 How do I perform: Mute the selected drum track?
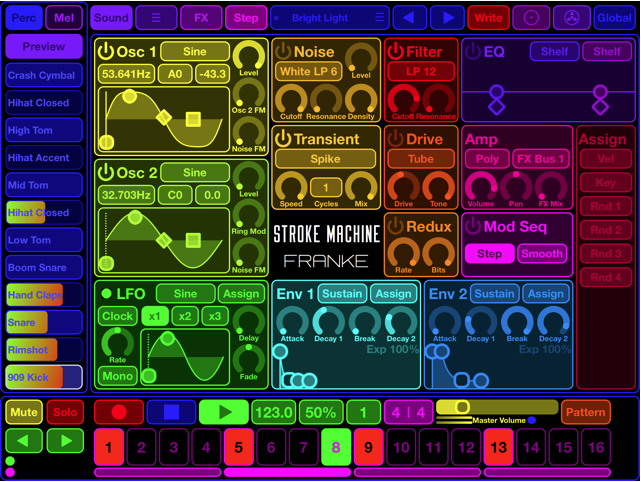(23, 412)
